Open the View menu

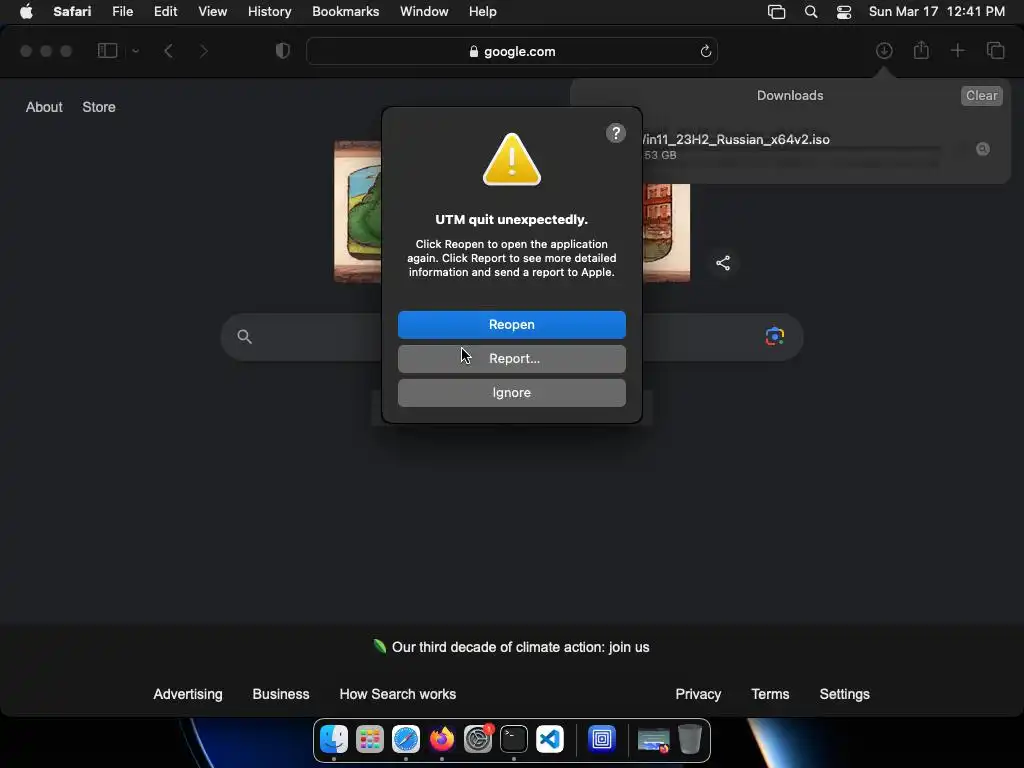(212, 12)
